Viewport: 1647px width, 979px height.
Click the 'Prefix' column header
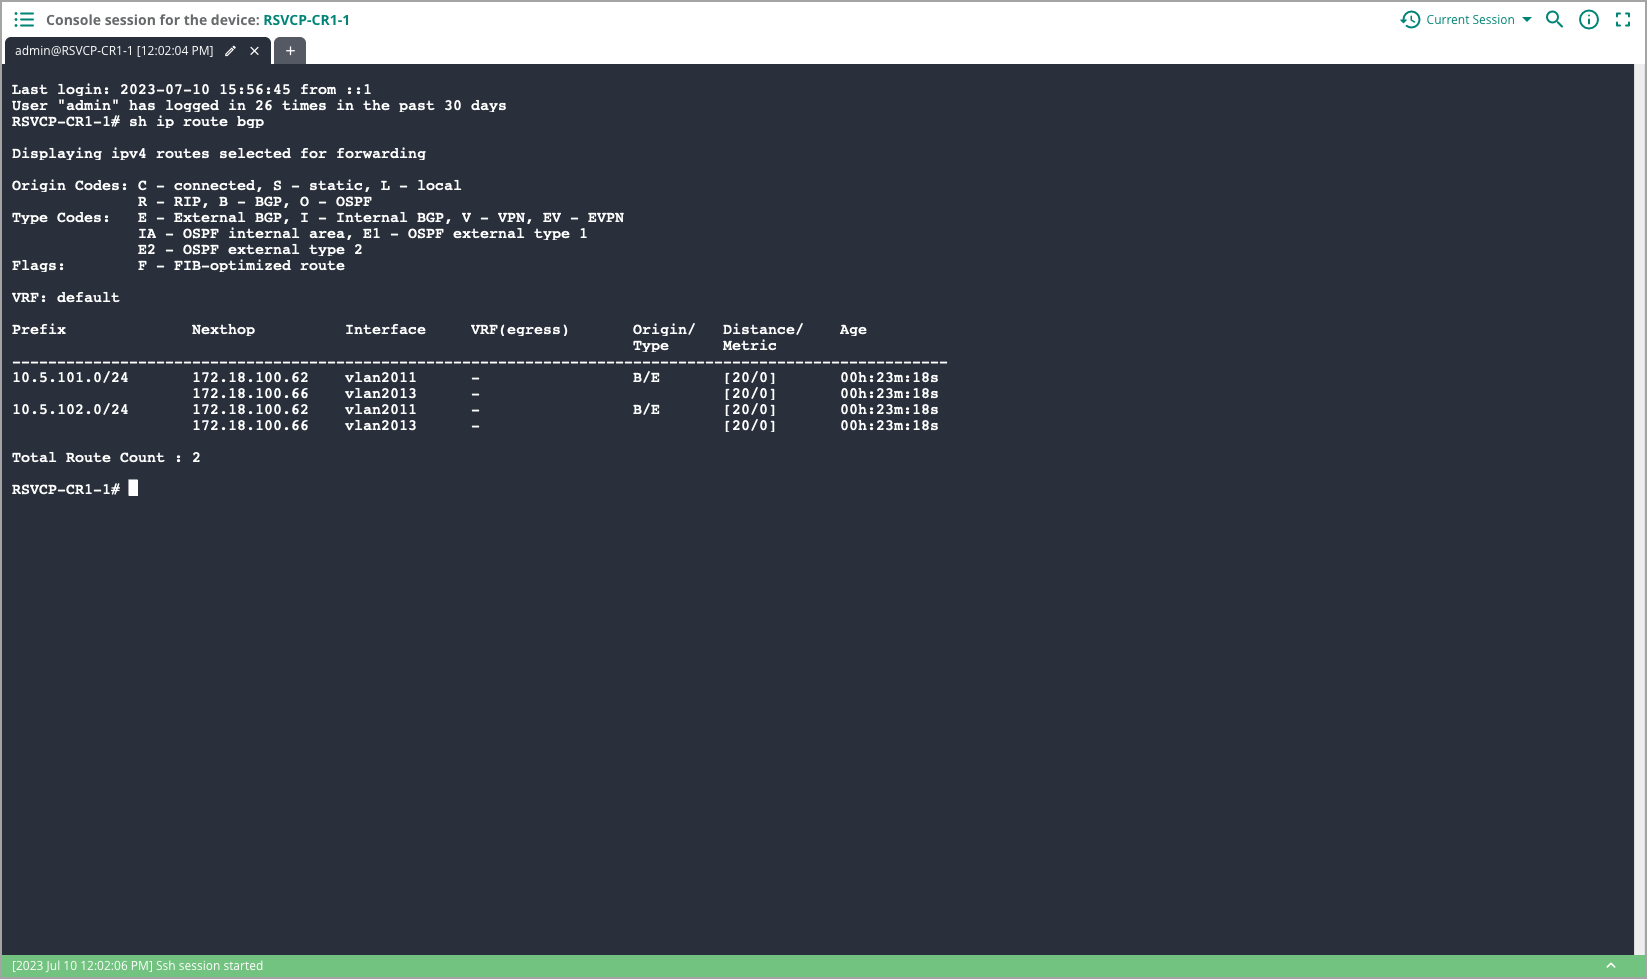point(39,330)
